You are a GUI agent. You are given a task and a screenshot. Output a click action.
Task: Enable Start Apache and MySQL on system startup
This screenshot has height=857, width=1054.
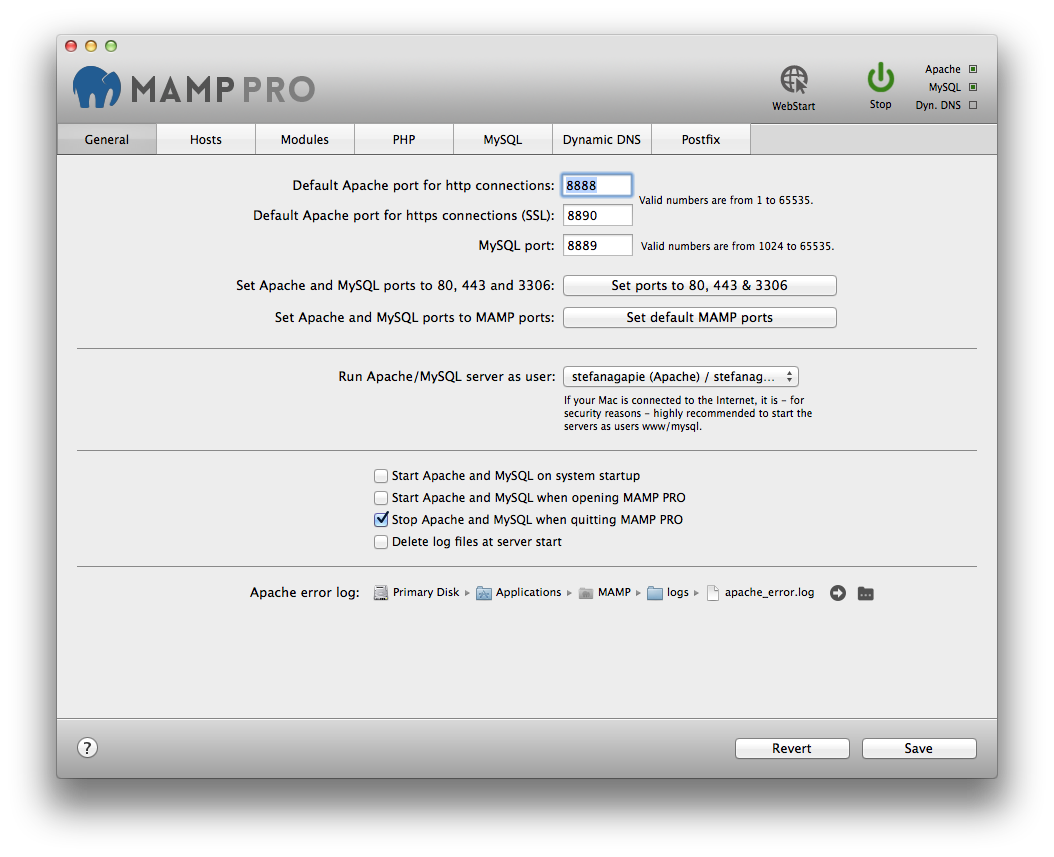[380, 476]
